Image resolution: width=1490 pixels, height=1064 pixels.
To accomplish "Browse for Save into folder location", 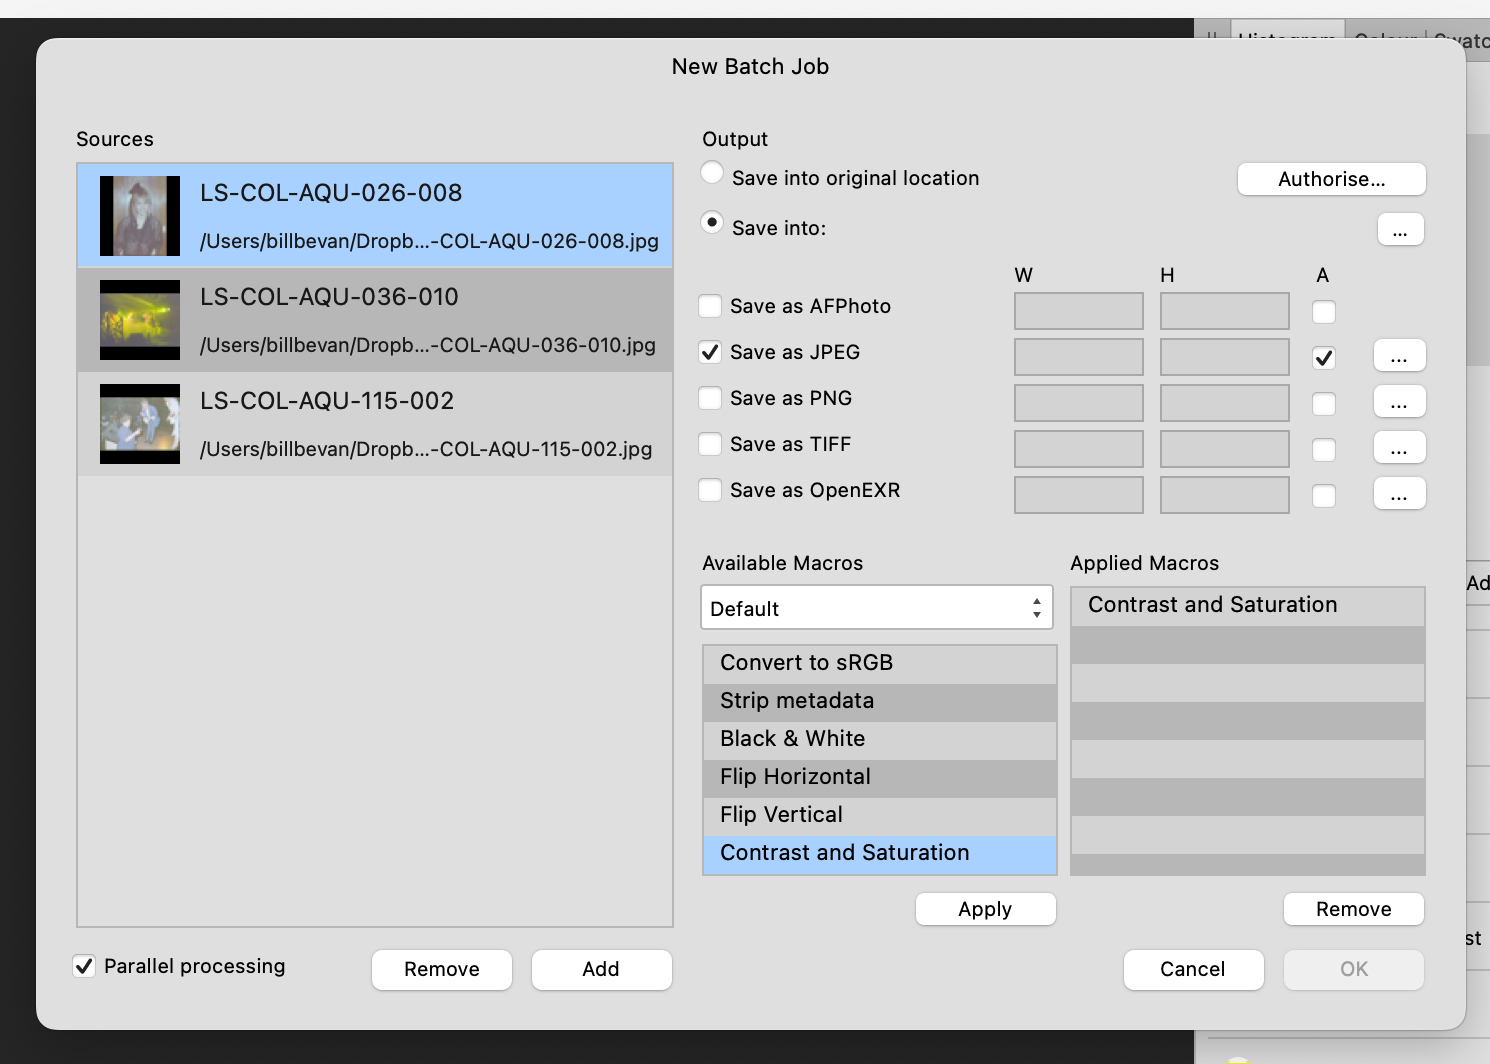I will click(1400, 230).
